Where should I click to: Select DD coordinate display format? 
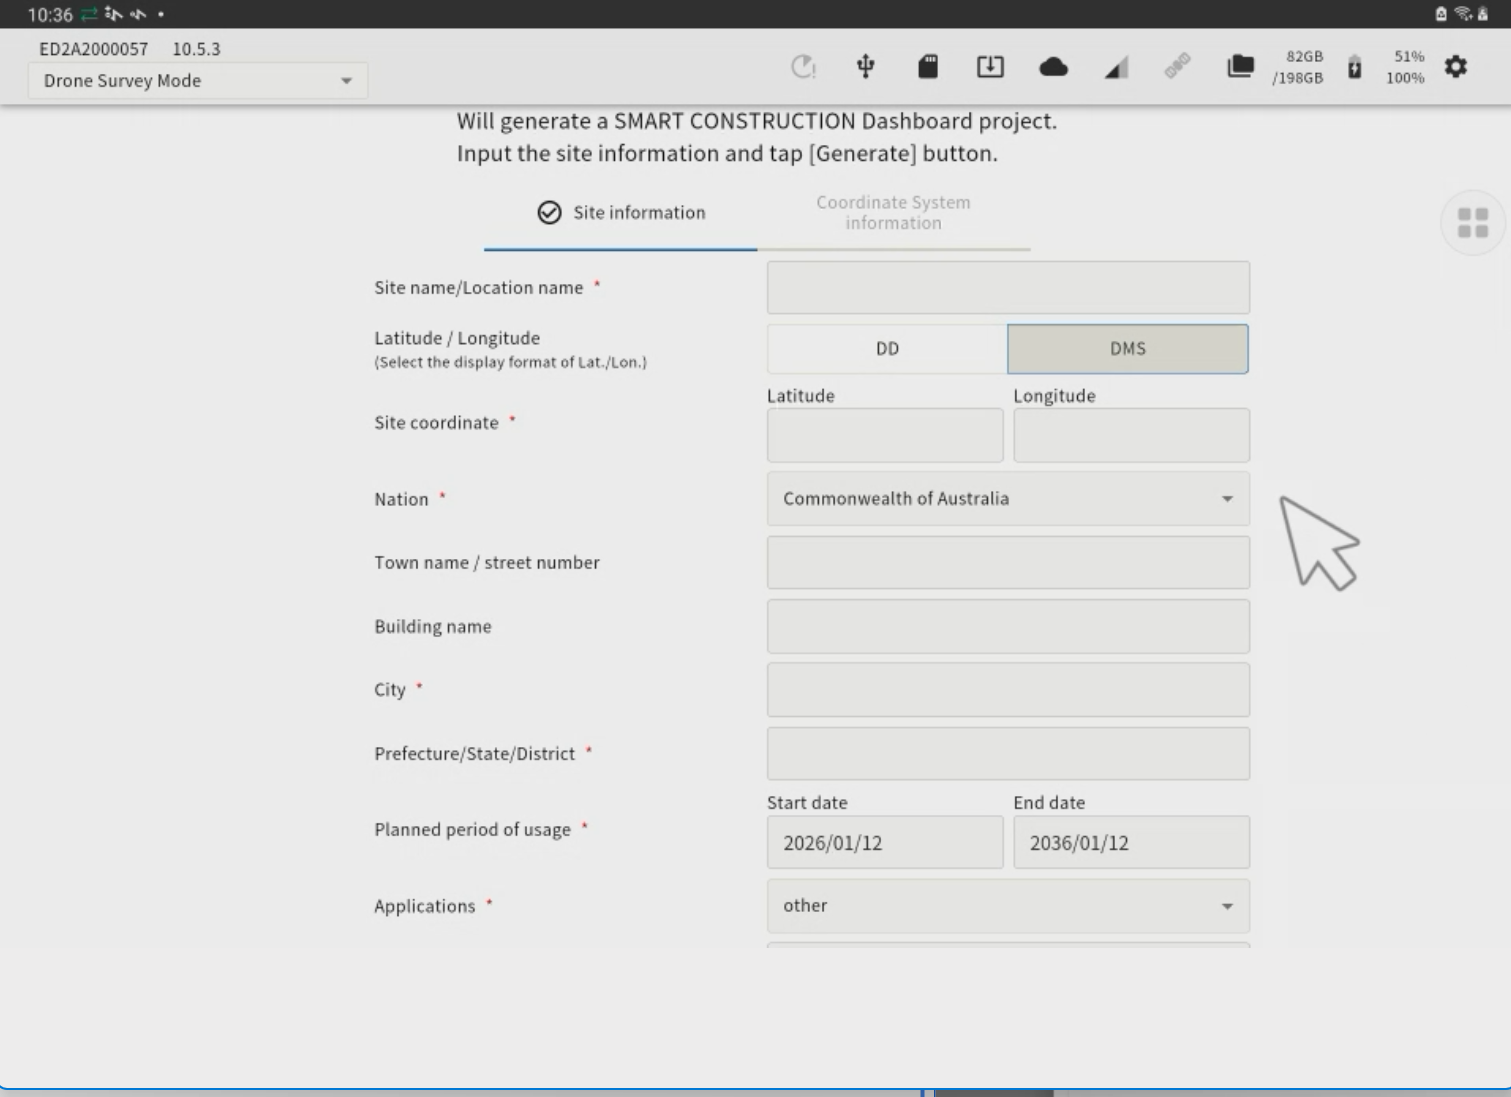pos(887,349)
